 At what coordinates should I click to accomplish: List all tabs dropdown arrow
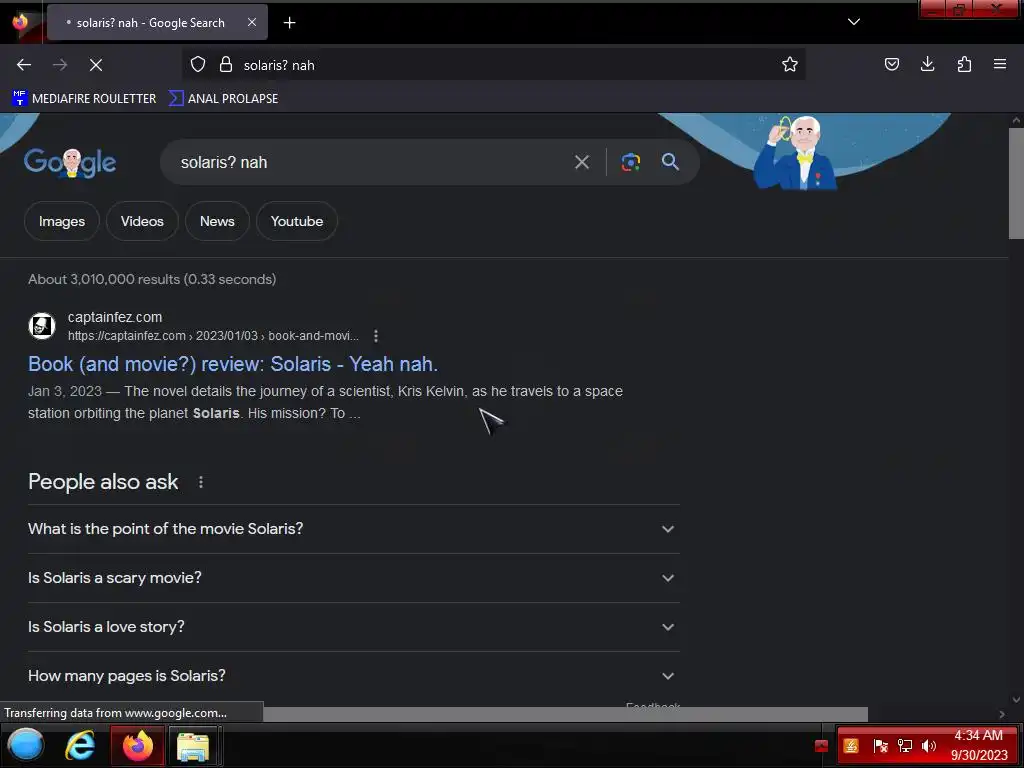coord(854,22)
